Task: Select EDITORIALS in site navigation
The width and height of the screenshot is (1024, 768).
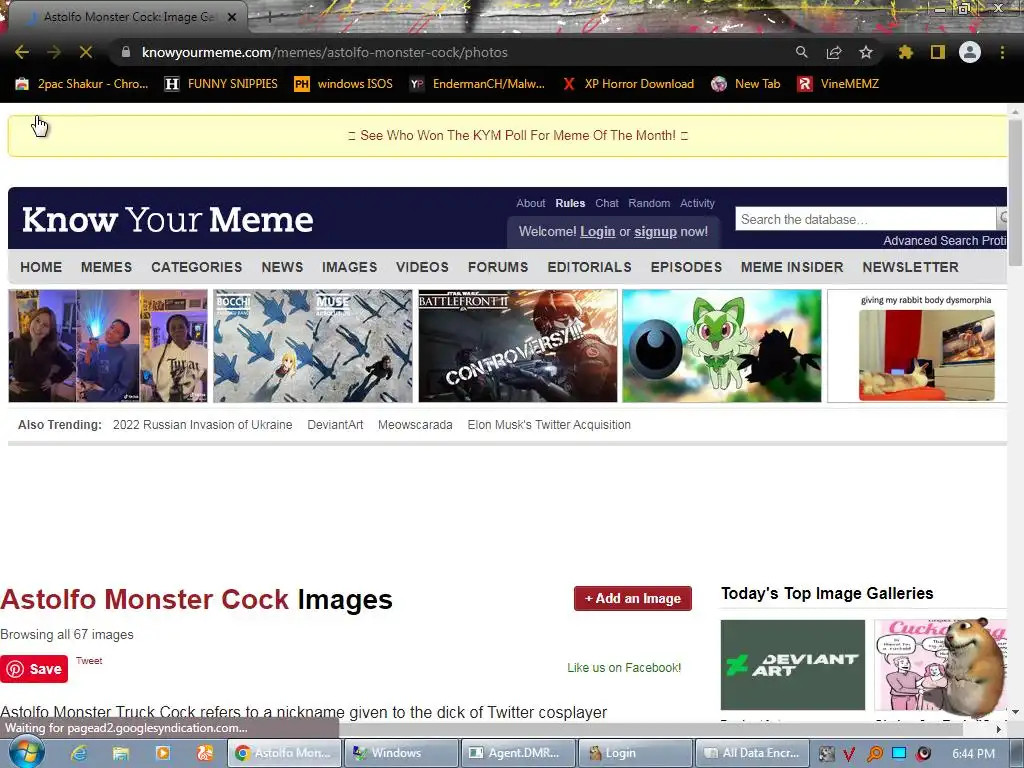Action: pyautogui.click(x=589, y=267)
